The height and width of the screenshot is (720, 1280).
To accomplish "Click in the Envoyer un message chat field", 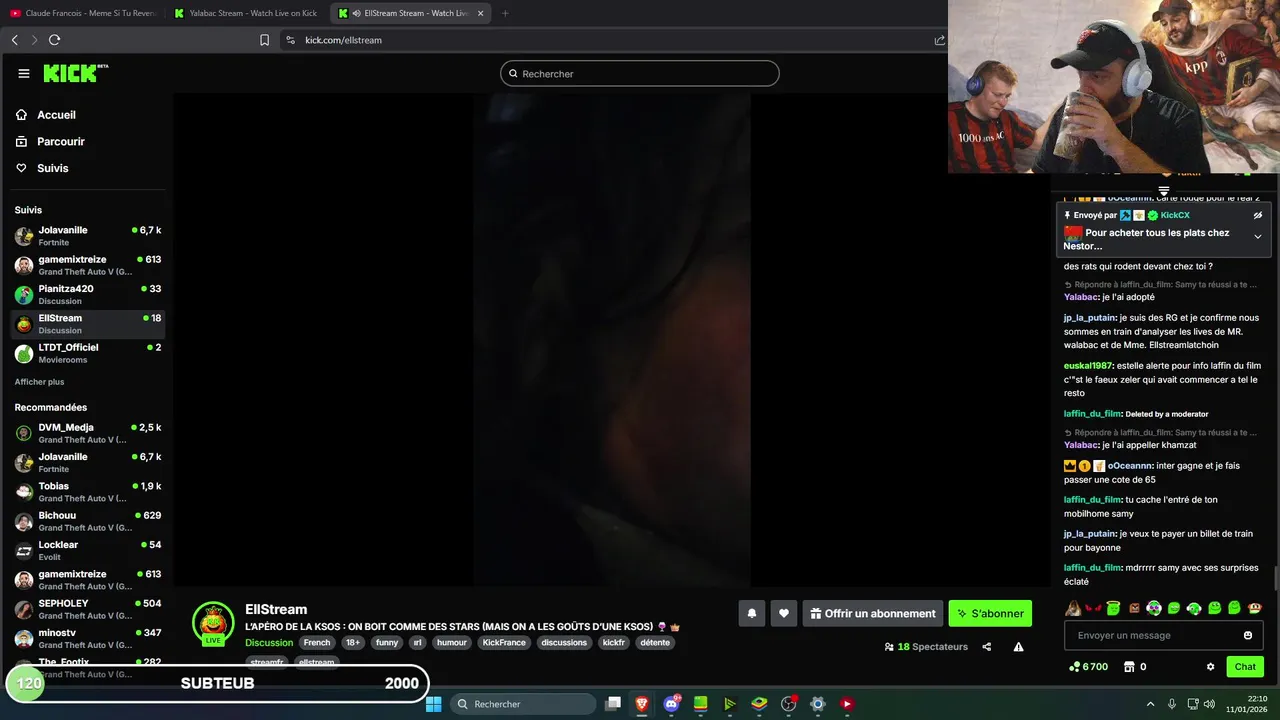I will tap(1153, 635).
